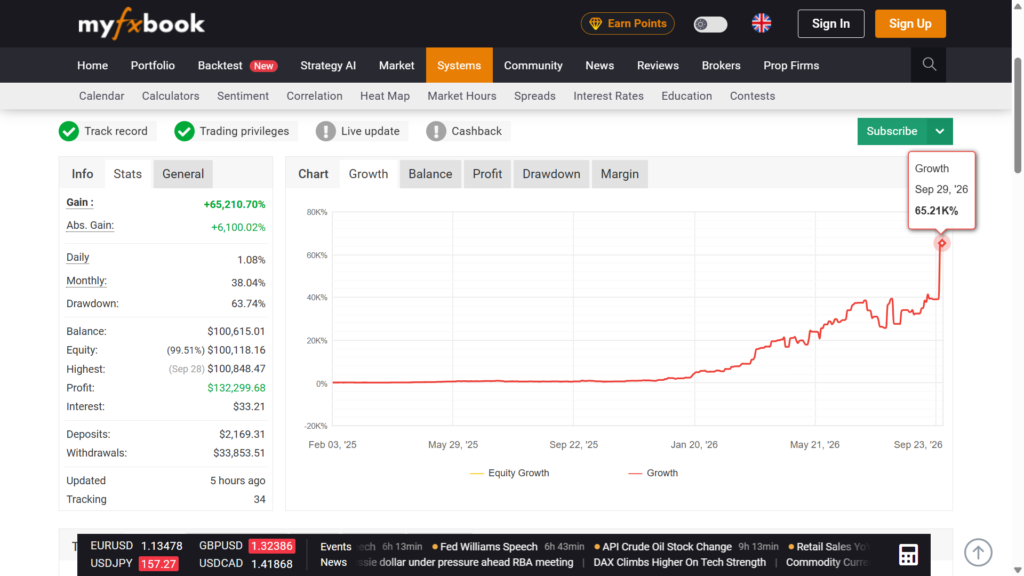The image size is (1024, 576).
Task: Select the Profit chart tab
Action: click(x=487, y=174)
